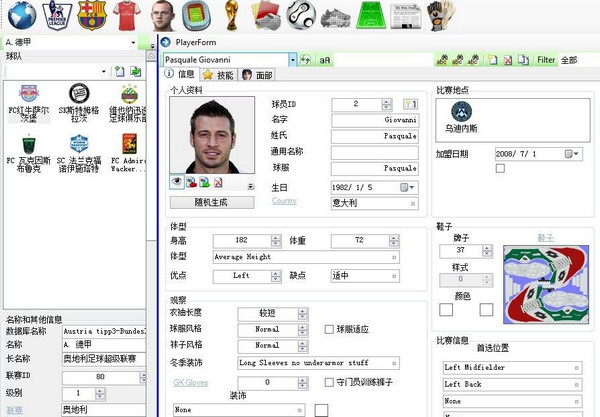Viewport: 600px width, 417px height.
Task: Select the SC 法兰克福诺伊施塔特 team
Action: [79, 153]
